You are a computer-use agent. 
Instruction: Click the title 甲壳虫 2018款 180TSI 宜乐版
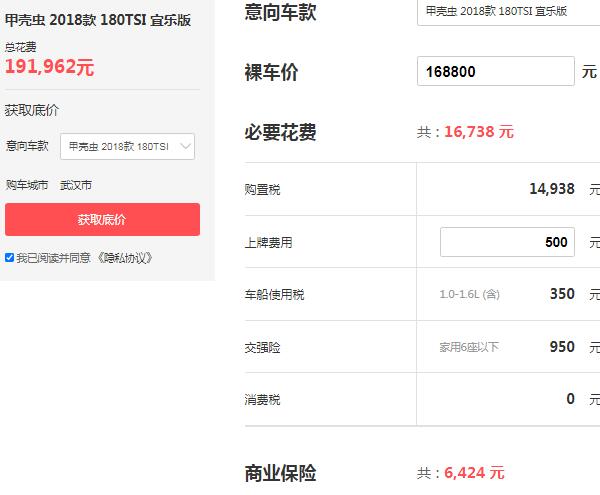point(98,20)
